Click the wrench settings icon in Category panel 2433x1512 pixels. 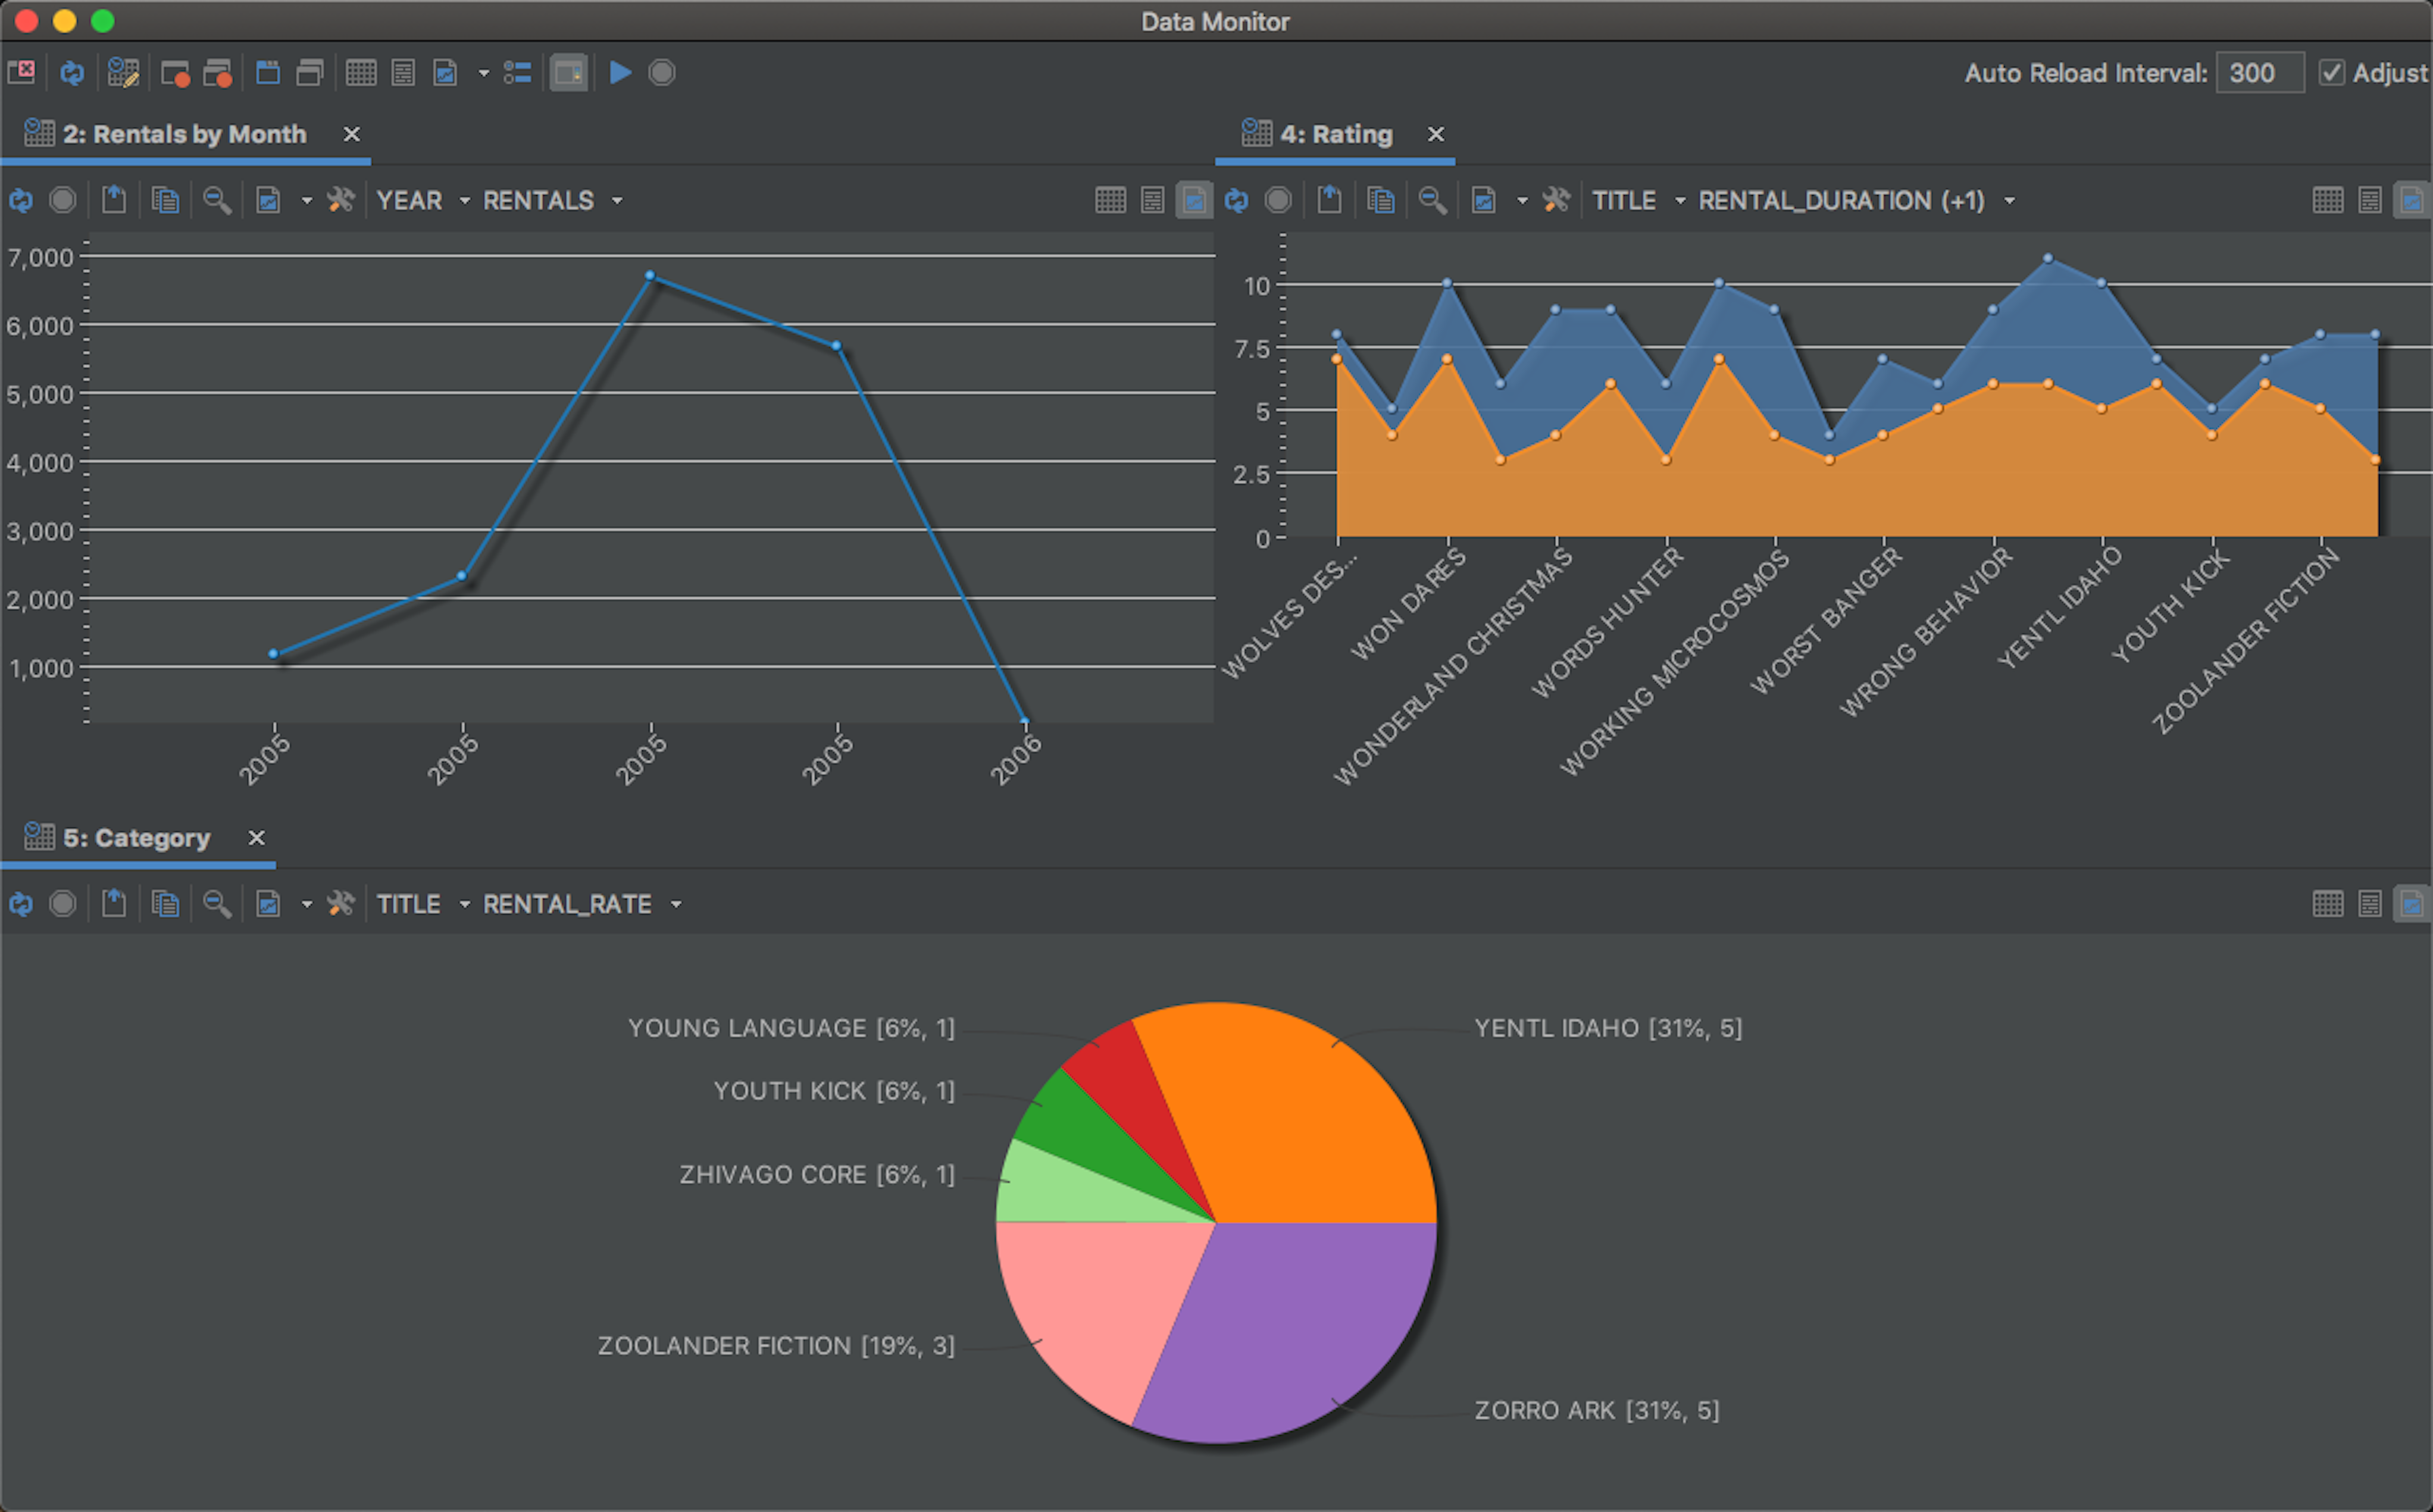point(340,903)
